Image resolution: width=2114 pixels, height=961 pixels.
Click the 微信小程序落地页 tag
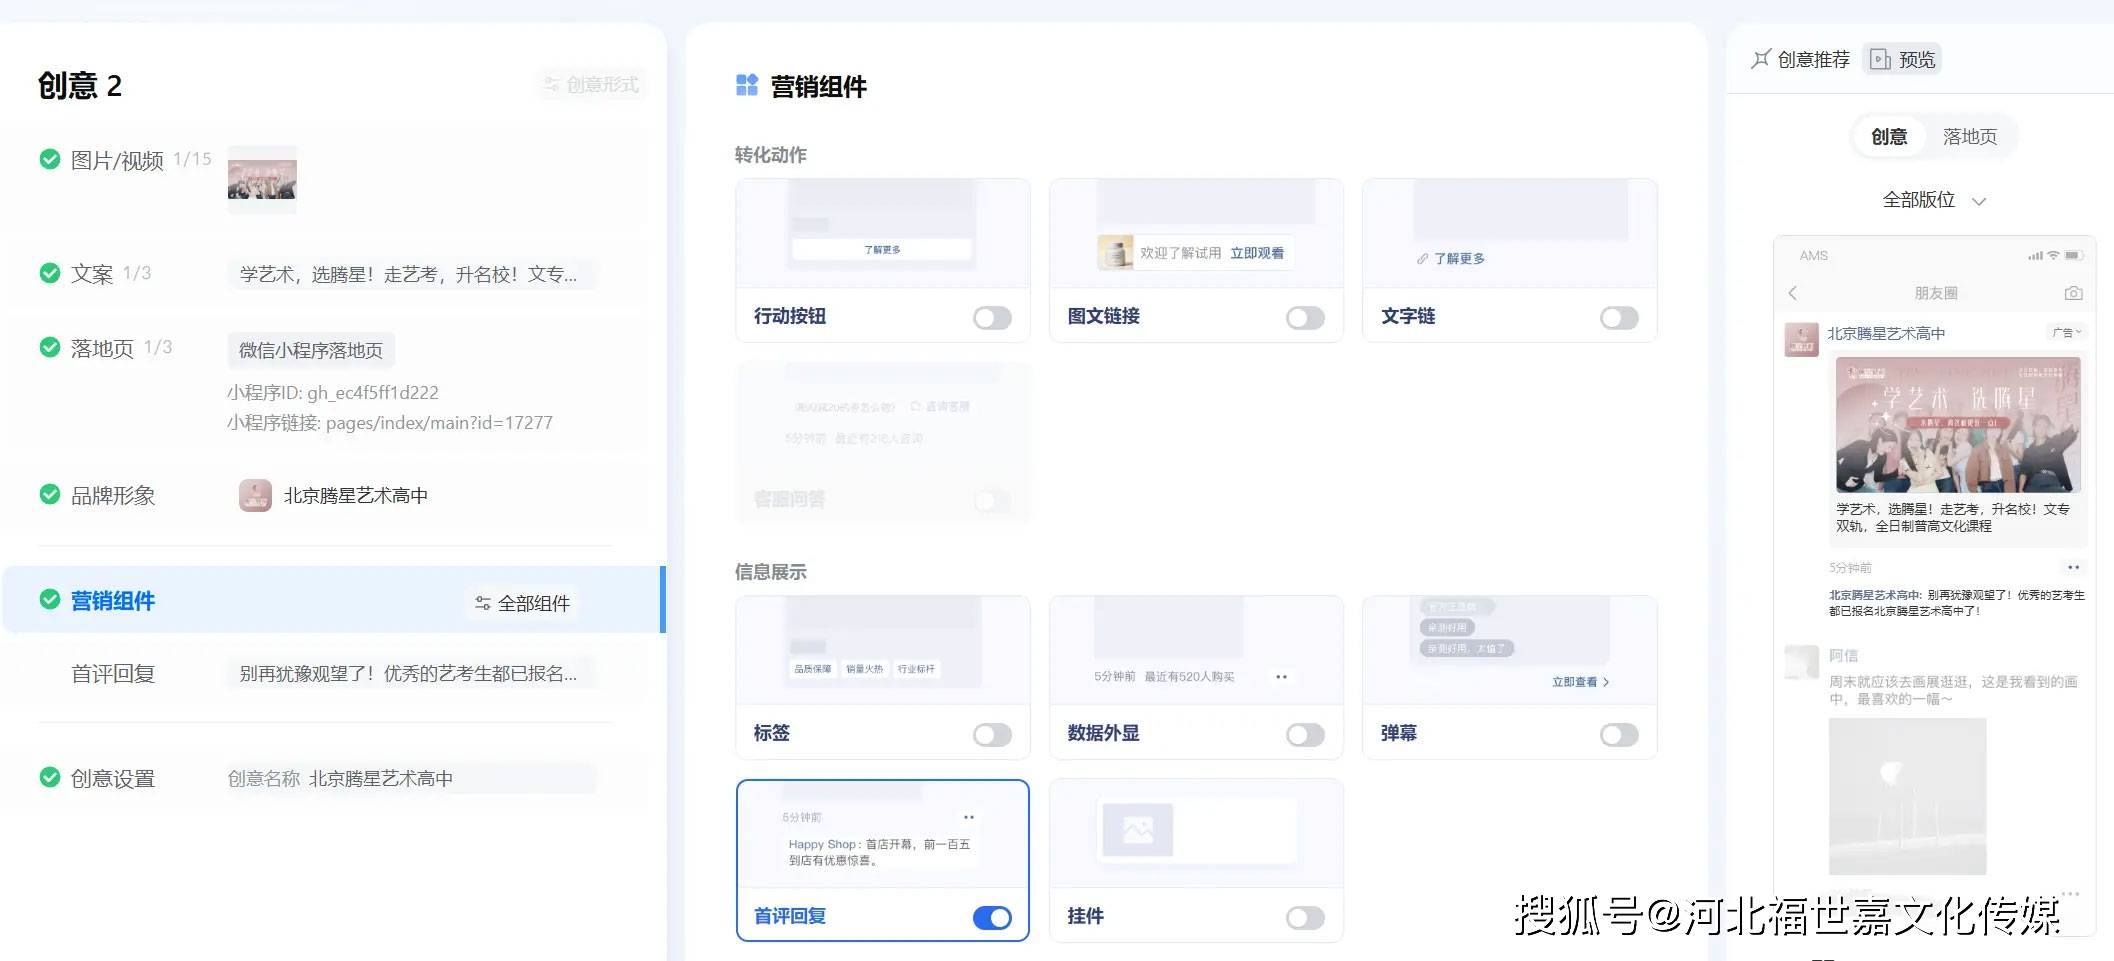[x=311, y=350]
